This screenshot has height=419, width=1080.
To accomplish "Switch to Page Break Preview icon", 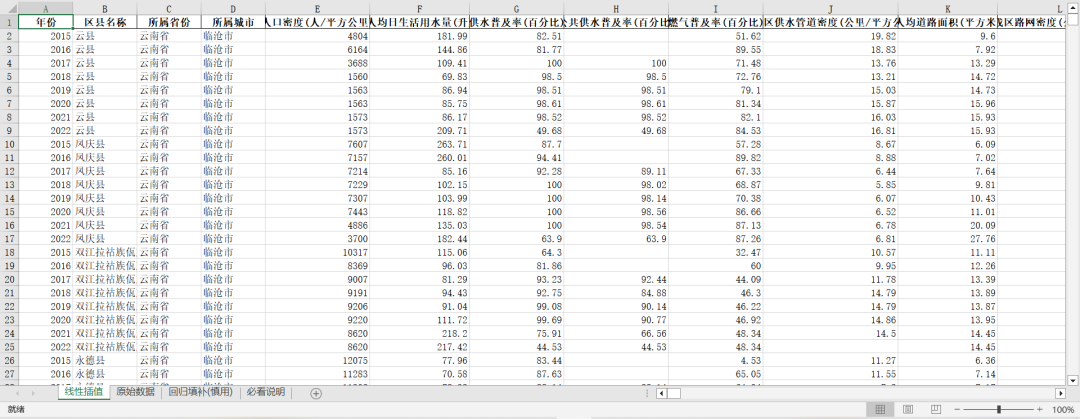I will pyautogui.click(x=935, y=409).
